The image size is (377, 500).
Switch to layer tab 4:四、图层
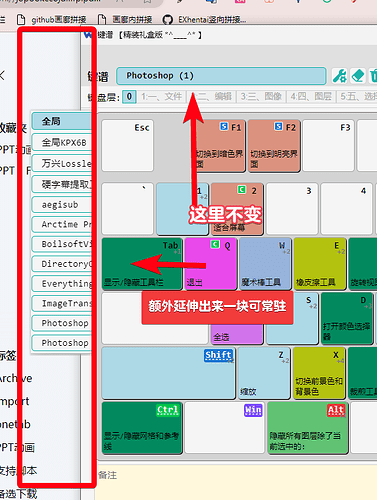tap(311, 97)
